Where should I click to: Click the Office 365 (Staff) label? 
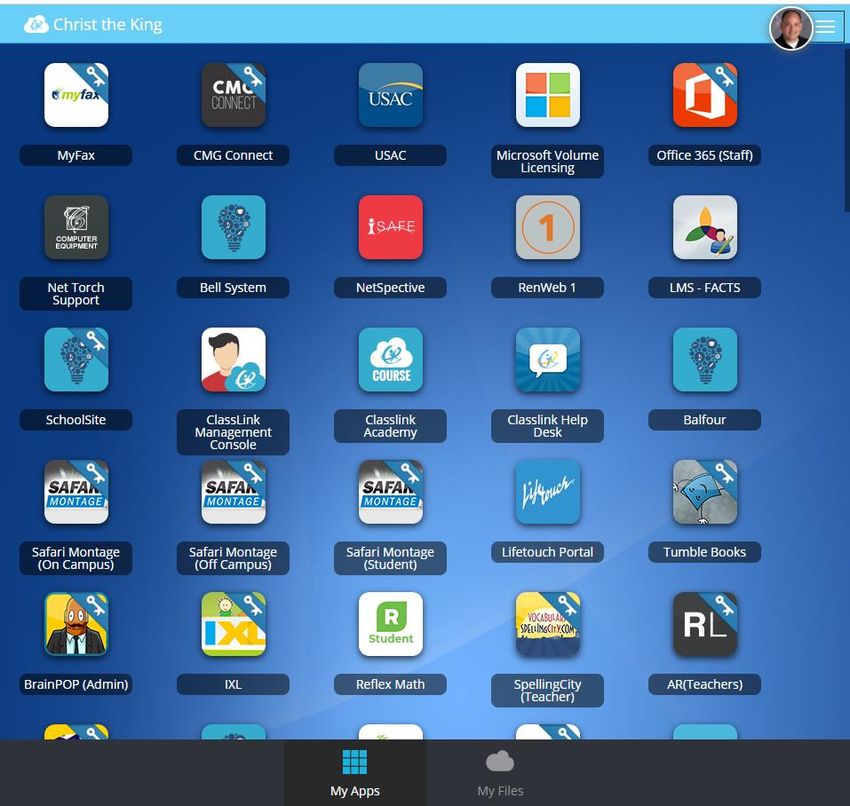[x=705, y=156]
